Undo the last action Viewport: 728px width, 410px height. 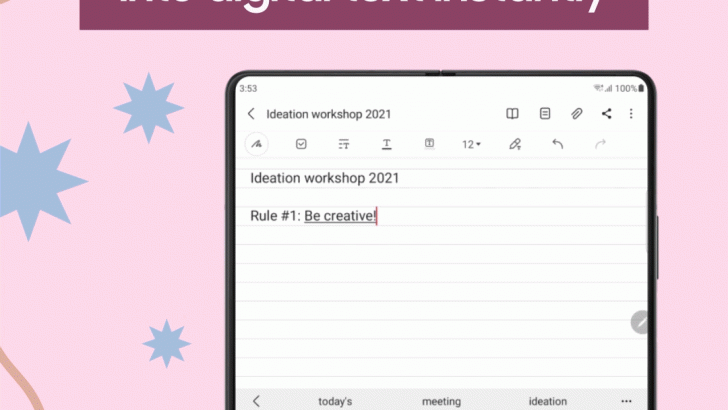click(558, 144)
